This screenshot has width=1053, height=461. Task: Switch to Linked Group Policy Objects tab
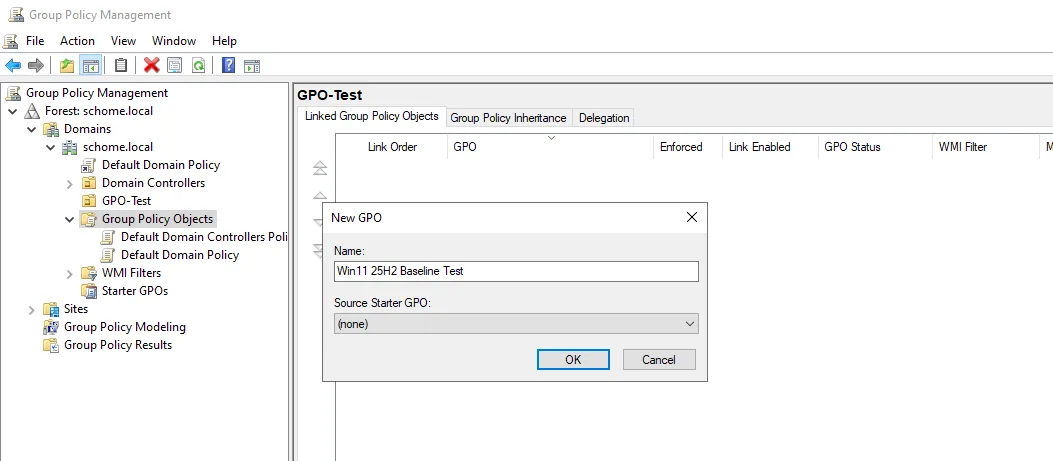[x=371, y=116]
